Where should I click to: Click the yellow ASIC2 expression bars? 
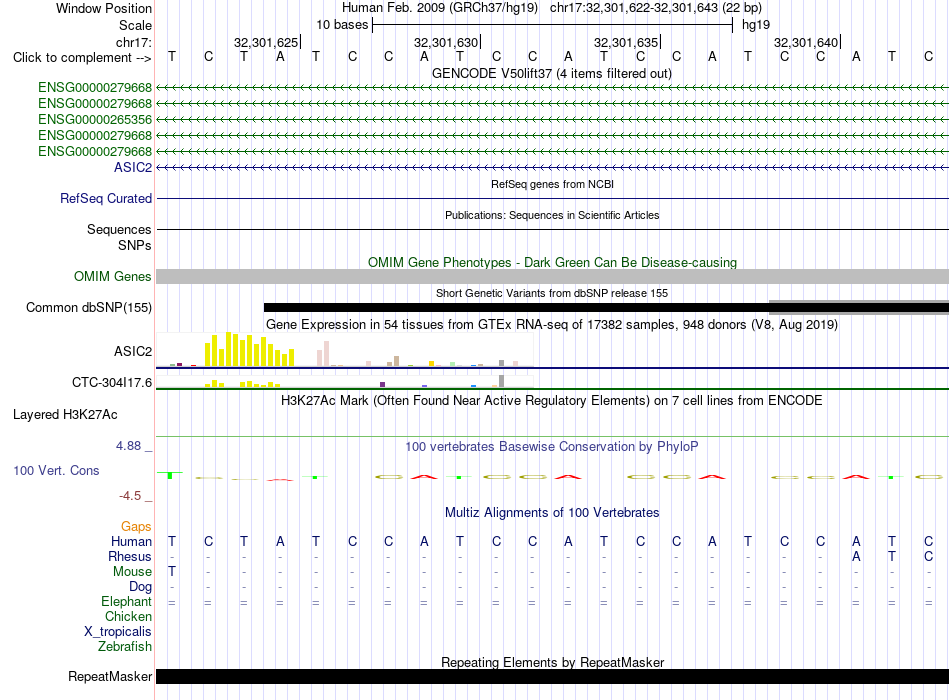(x=250, y=349)
